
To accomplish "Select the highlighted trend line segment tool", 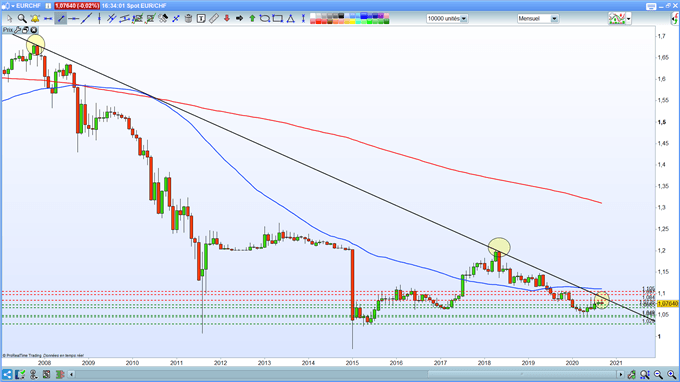I will pos(61,19).
